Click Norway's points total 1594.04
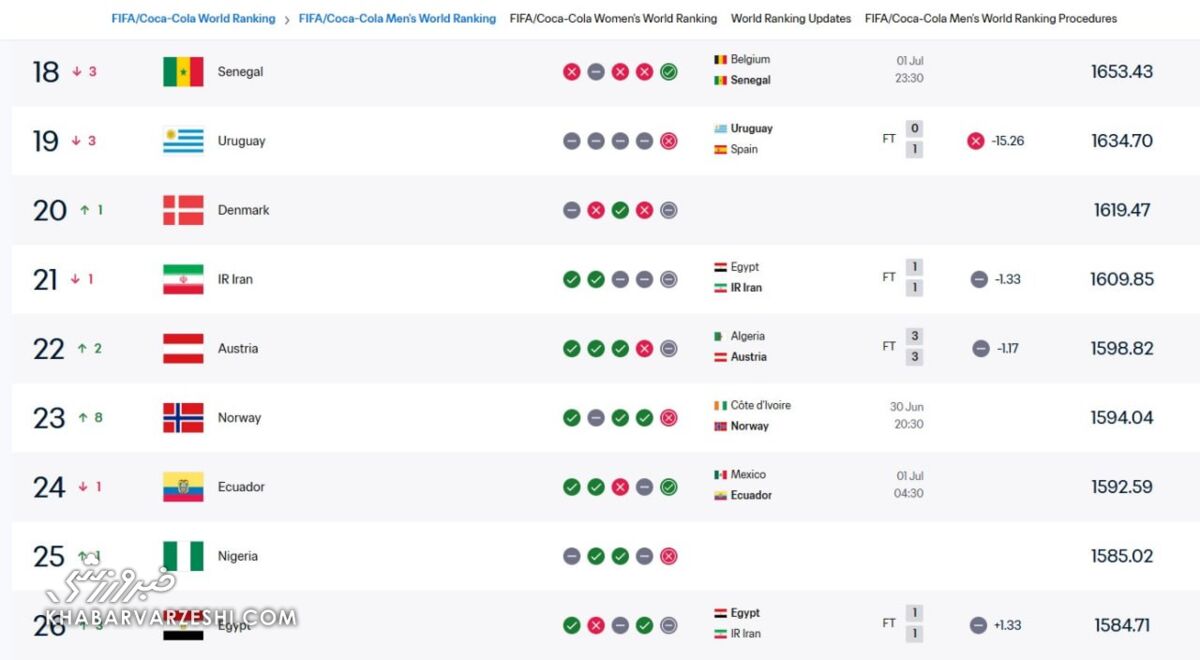This screenshot has width=1200, height=660. coord(1122,418)
